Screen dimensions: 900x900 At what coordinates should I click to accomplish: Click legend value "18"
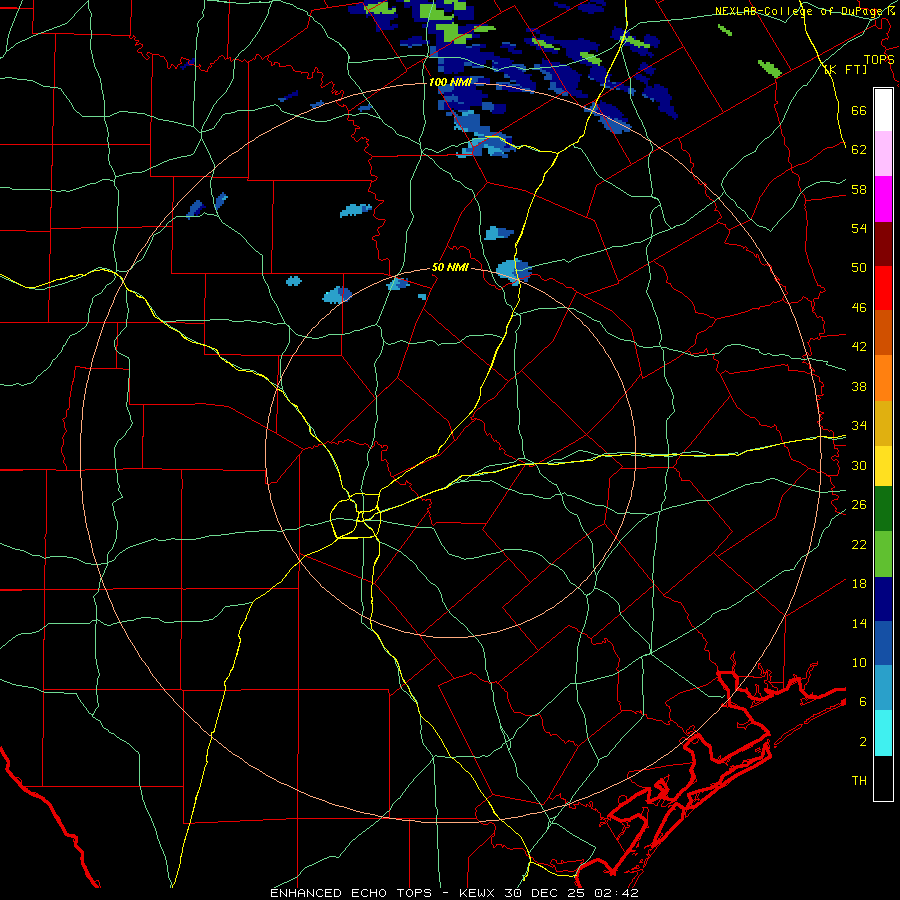(859, 583)
